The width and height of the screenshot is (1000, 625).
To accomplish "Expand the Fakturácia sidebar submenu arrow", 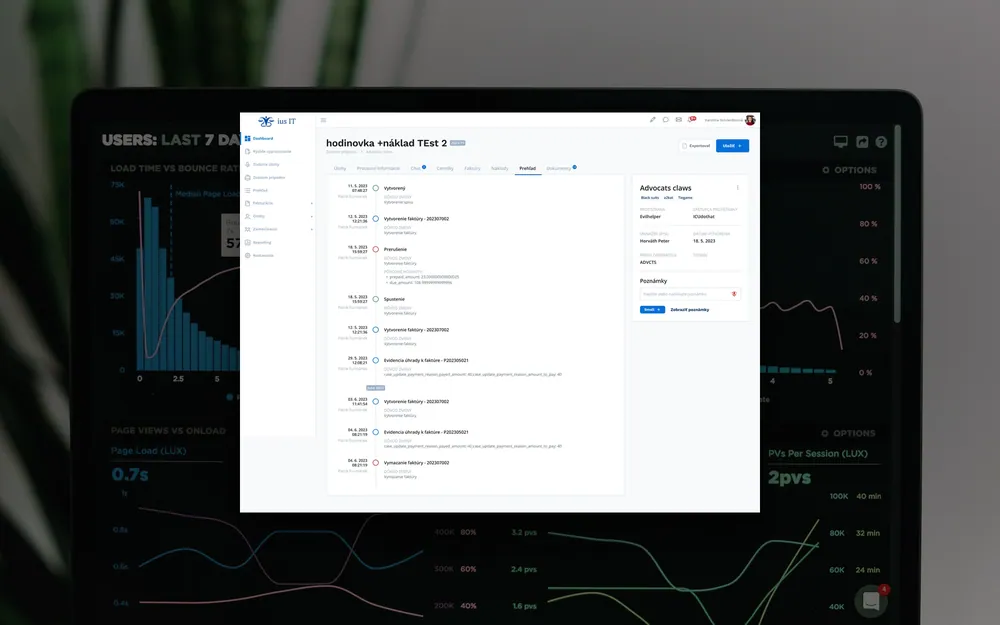I will 311,203.
